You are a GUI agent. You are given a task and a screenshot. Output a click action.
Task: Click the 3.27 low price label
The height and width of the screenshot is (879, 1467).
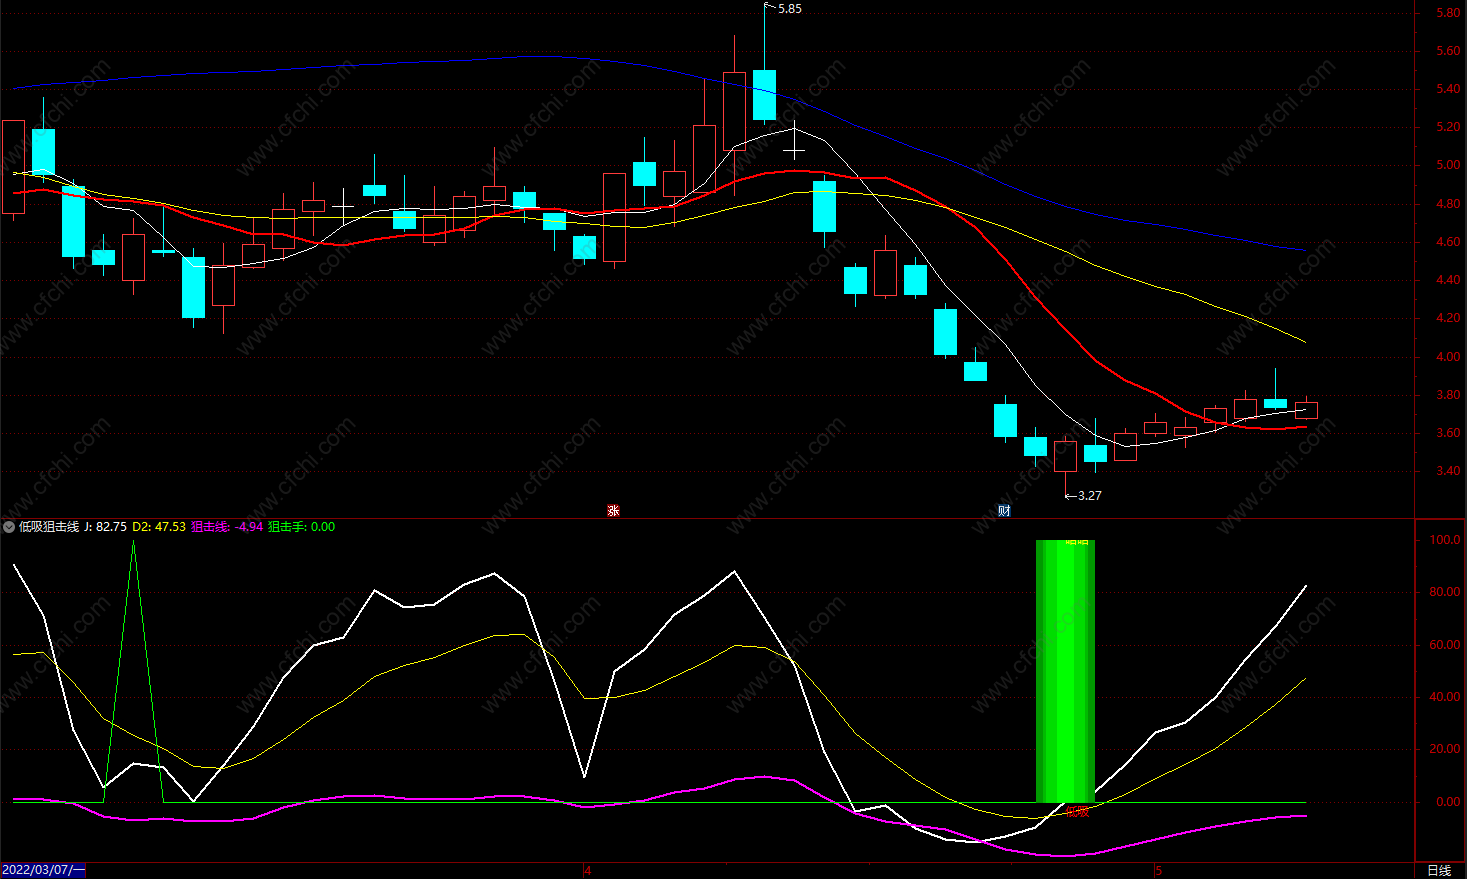[x=1089, y=496]
